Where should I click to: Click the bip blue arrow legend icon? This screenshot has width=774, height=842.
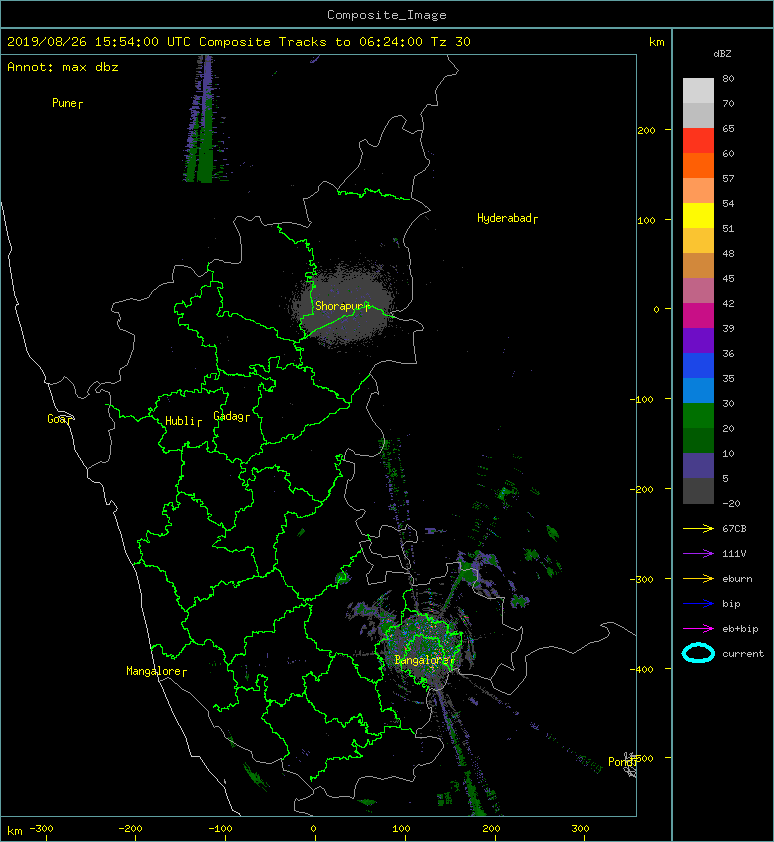tap(698, 604)
